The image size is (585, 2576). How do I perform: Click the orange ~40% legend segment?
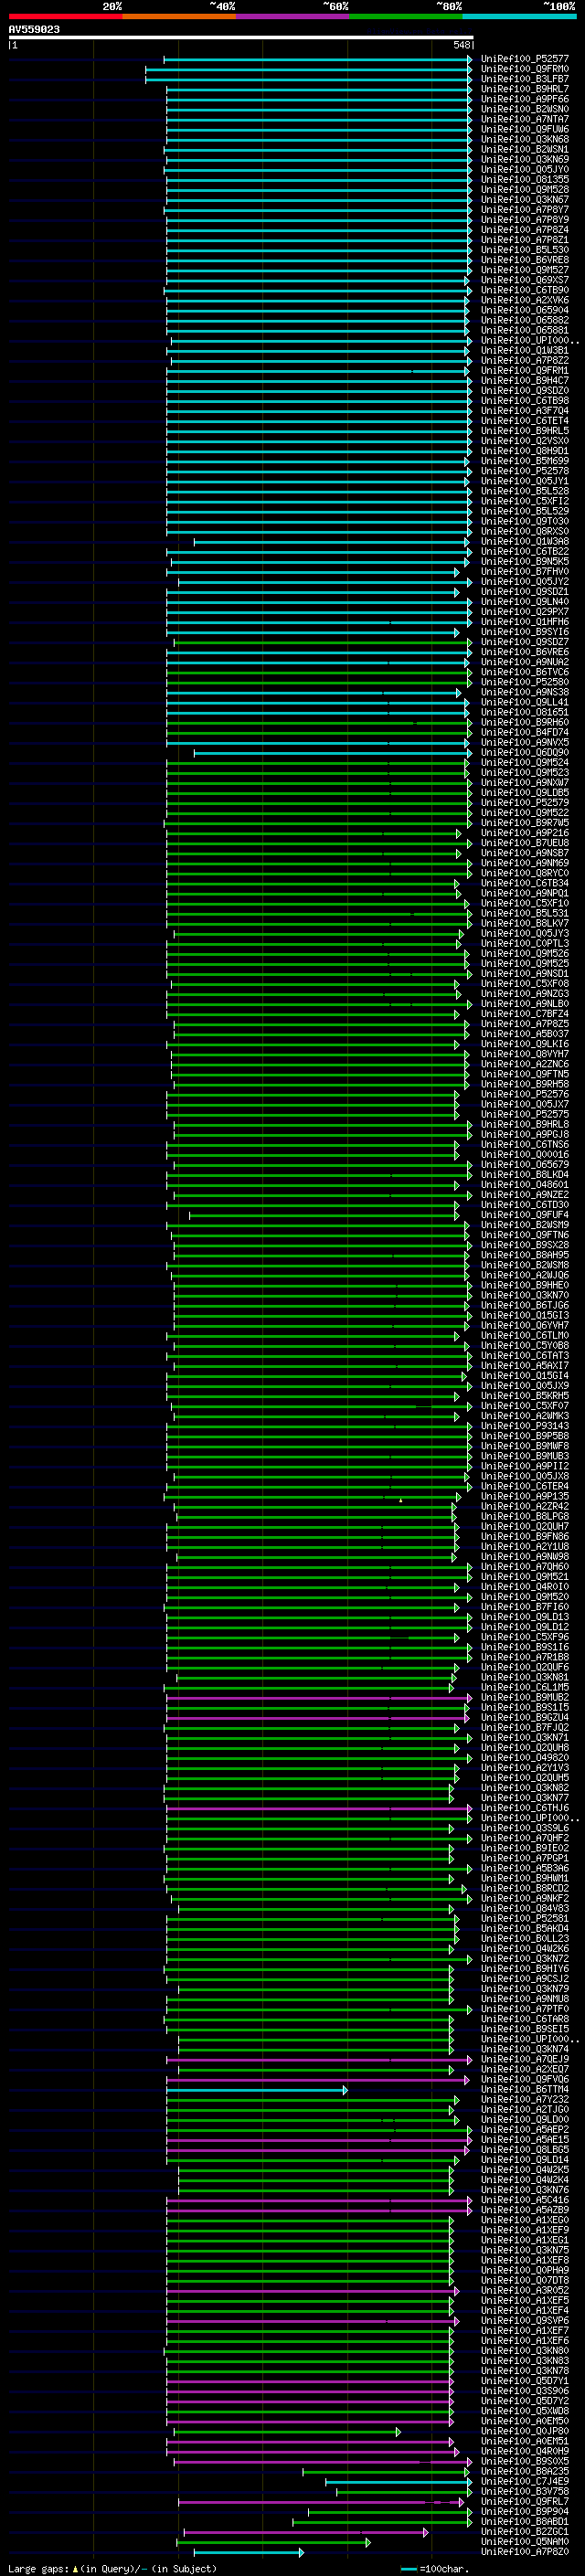point(179,16)
